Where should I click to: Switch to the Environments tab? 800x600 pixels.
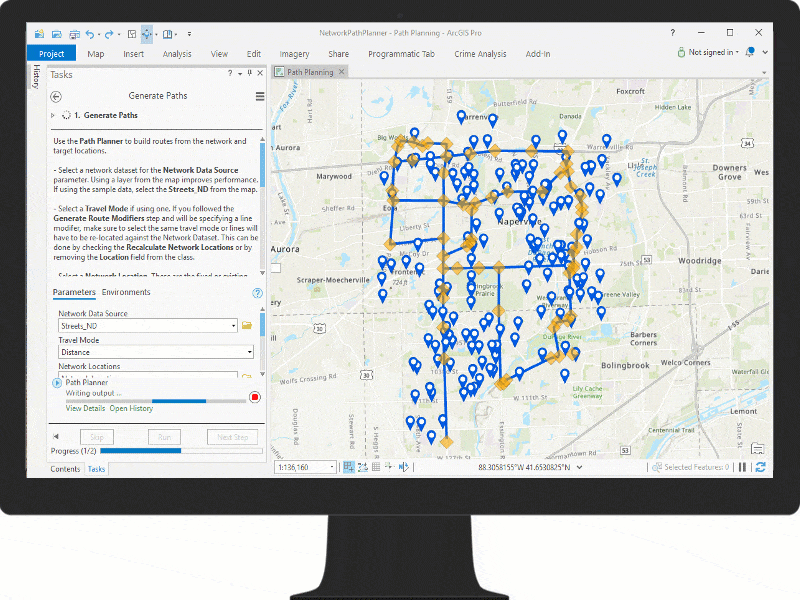point(126,292)
